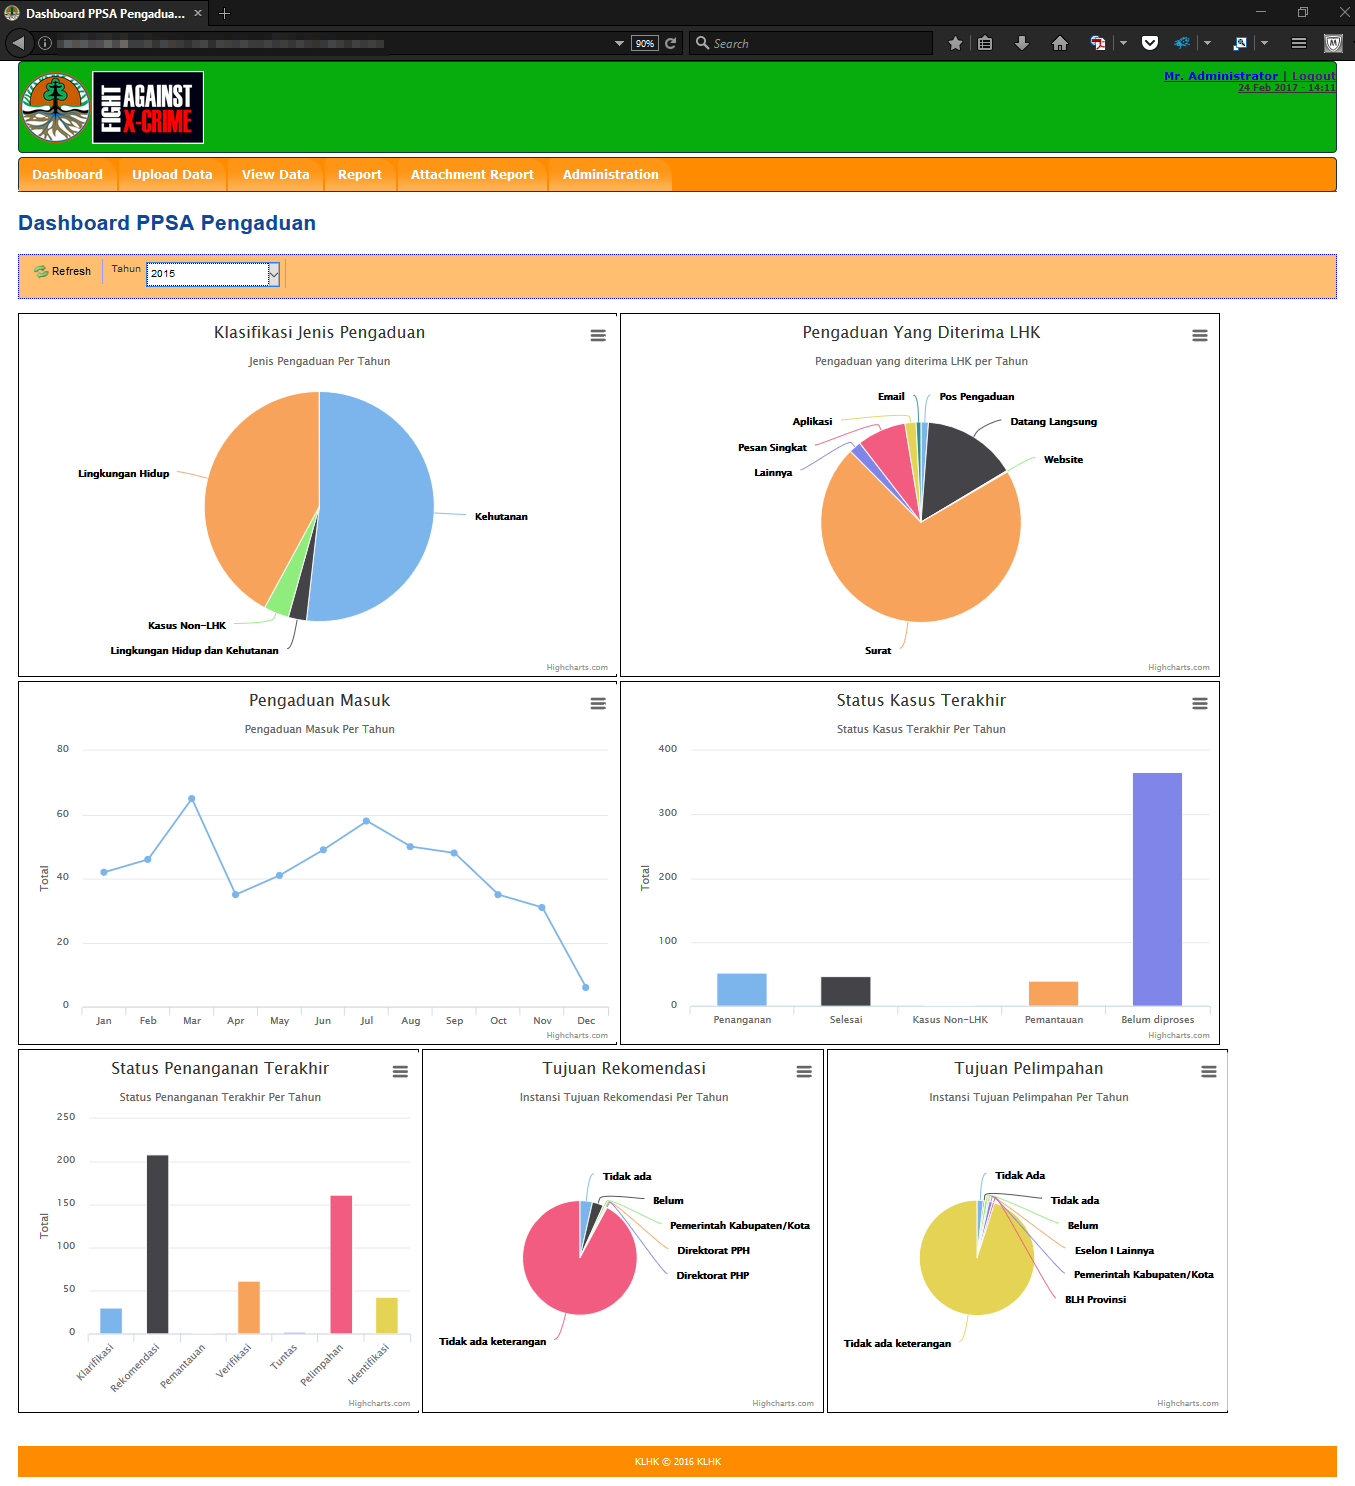Expand the Tahun year dropdown

tap(273, 273)
